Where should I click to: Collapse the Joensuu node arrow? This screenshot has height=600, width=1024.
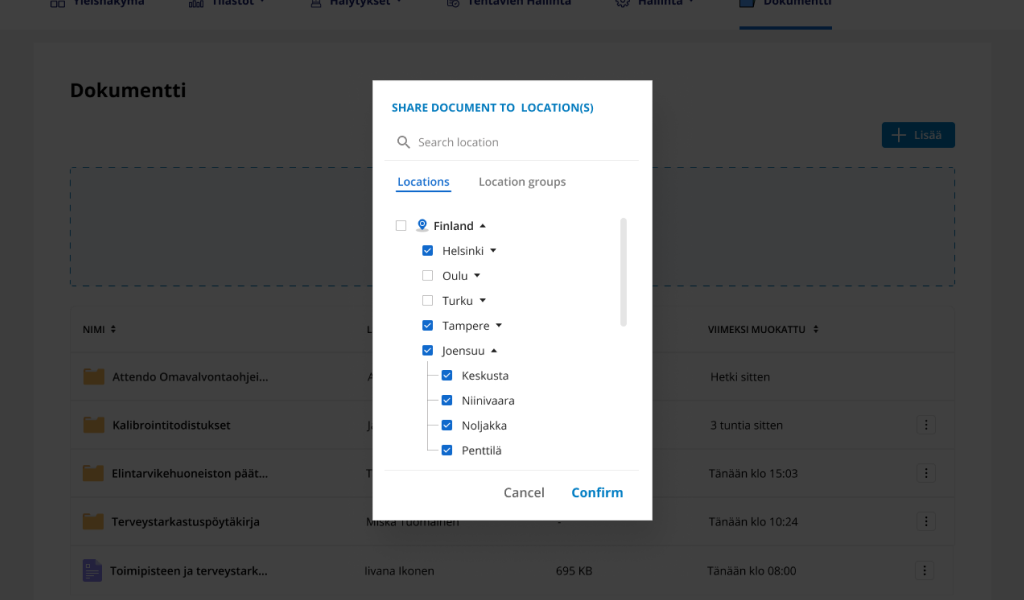(x=494, y=351)
